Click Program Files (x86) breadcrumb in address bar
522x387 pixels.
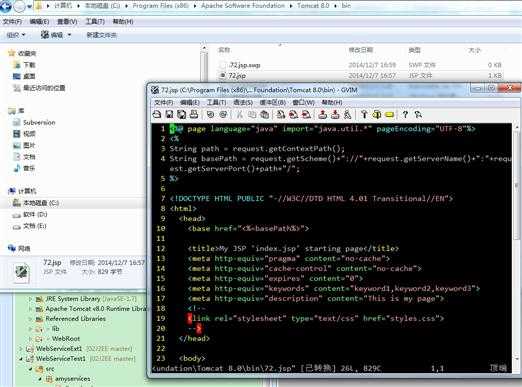point(160,6)
